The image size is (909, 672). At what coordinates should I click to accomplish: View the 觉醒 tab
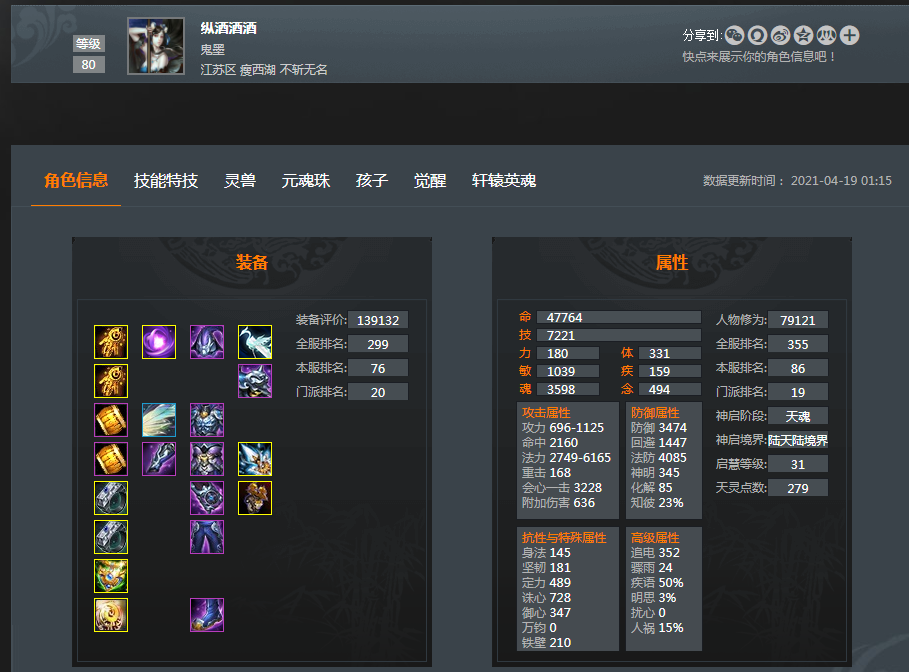430,181
